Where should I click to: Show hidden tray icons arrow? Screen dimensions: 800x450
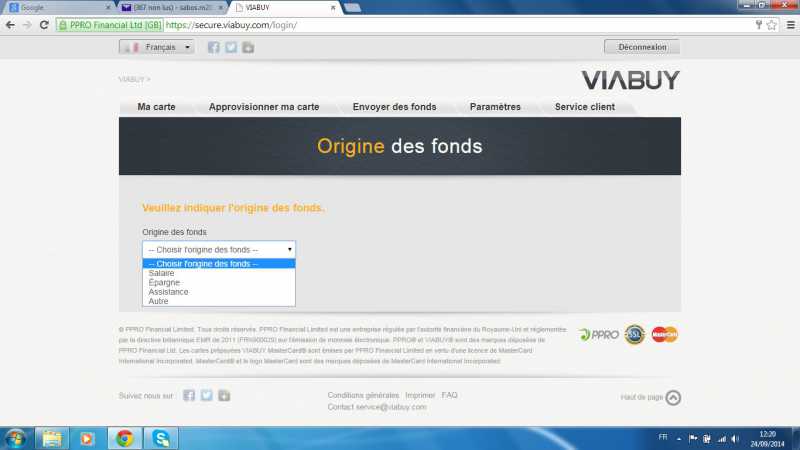[x=679, y=439]
